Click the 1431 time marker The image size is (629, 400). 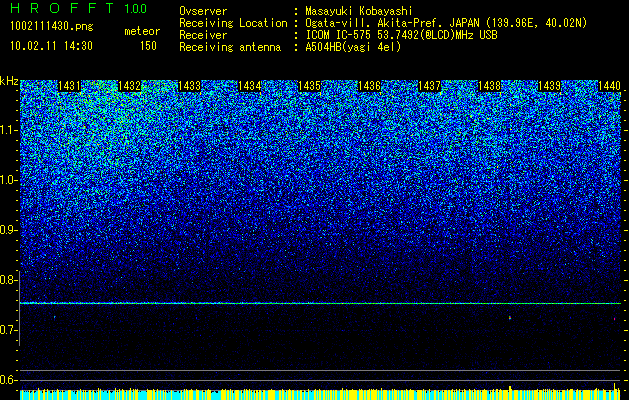coord(69,86)
